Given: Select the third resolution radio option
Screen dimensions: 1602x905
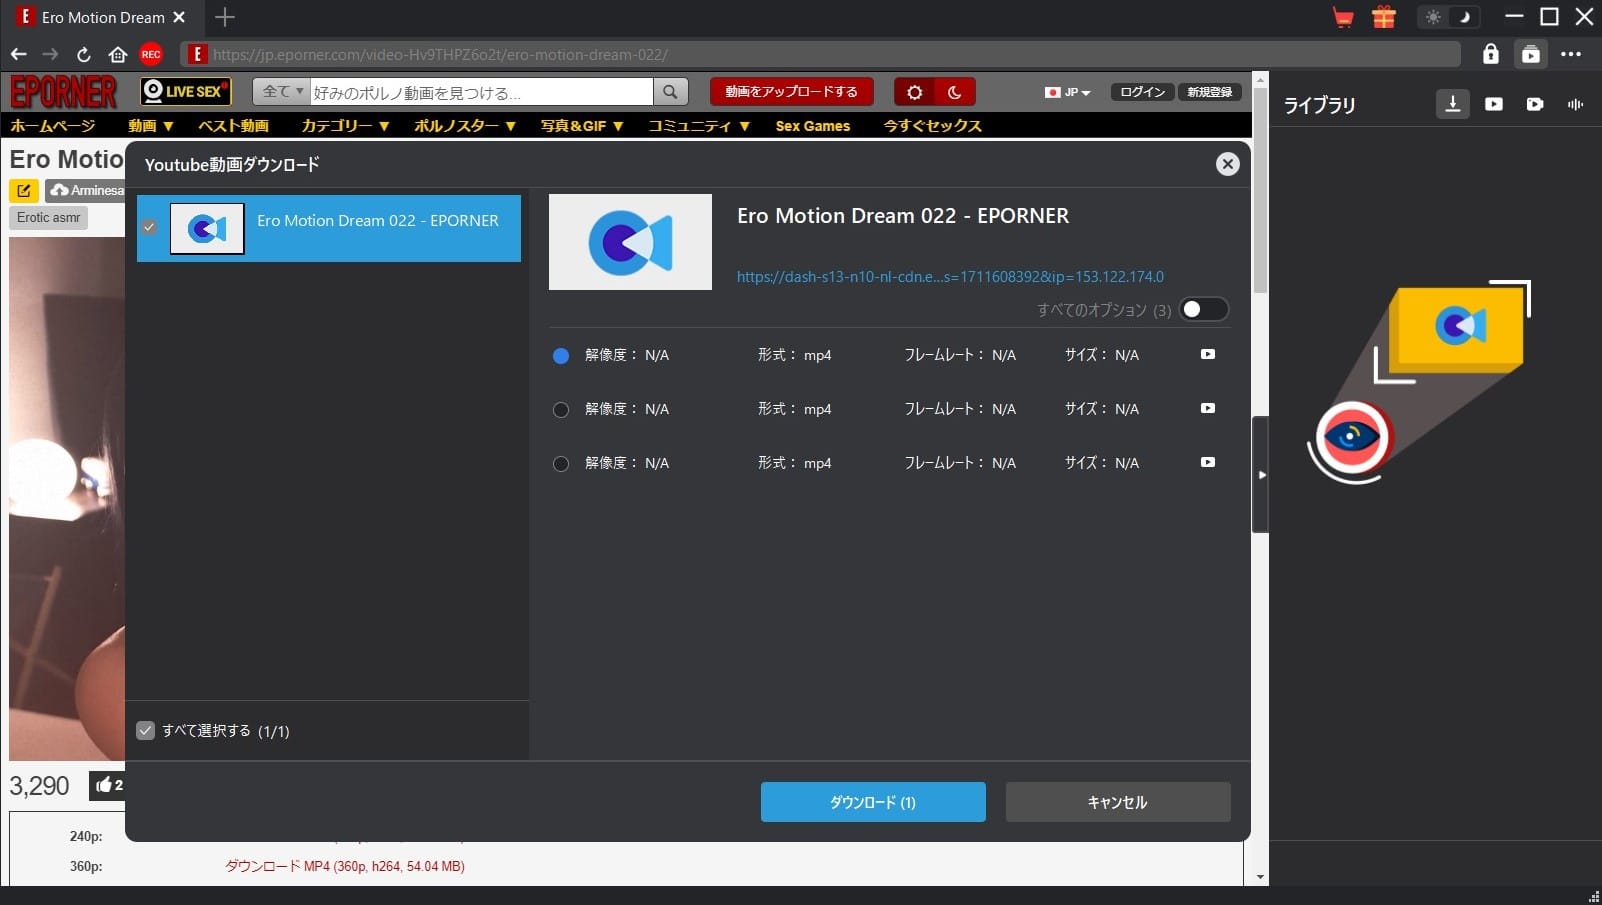Looking at the screenshot, I should click(561, 463).
